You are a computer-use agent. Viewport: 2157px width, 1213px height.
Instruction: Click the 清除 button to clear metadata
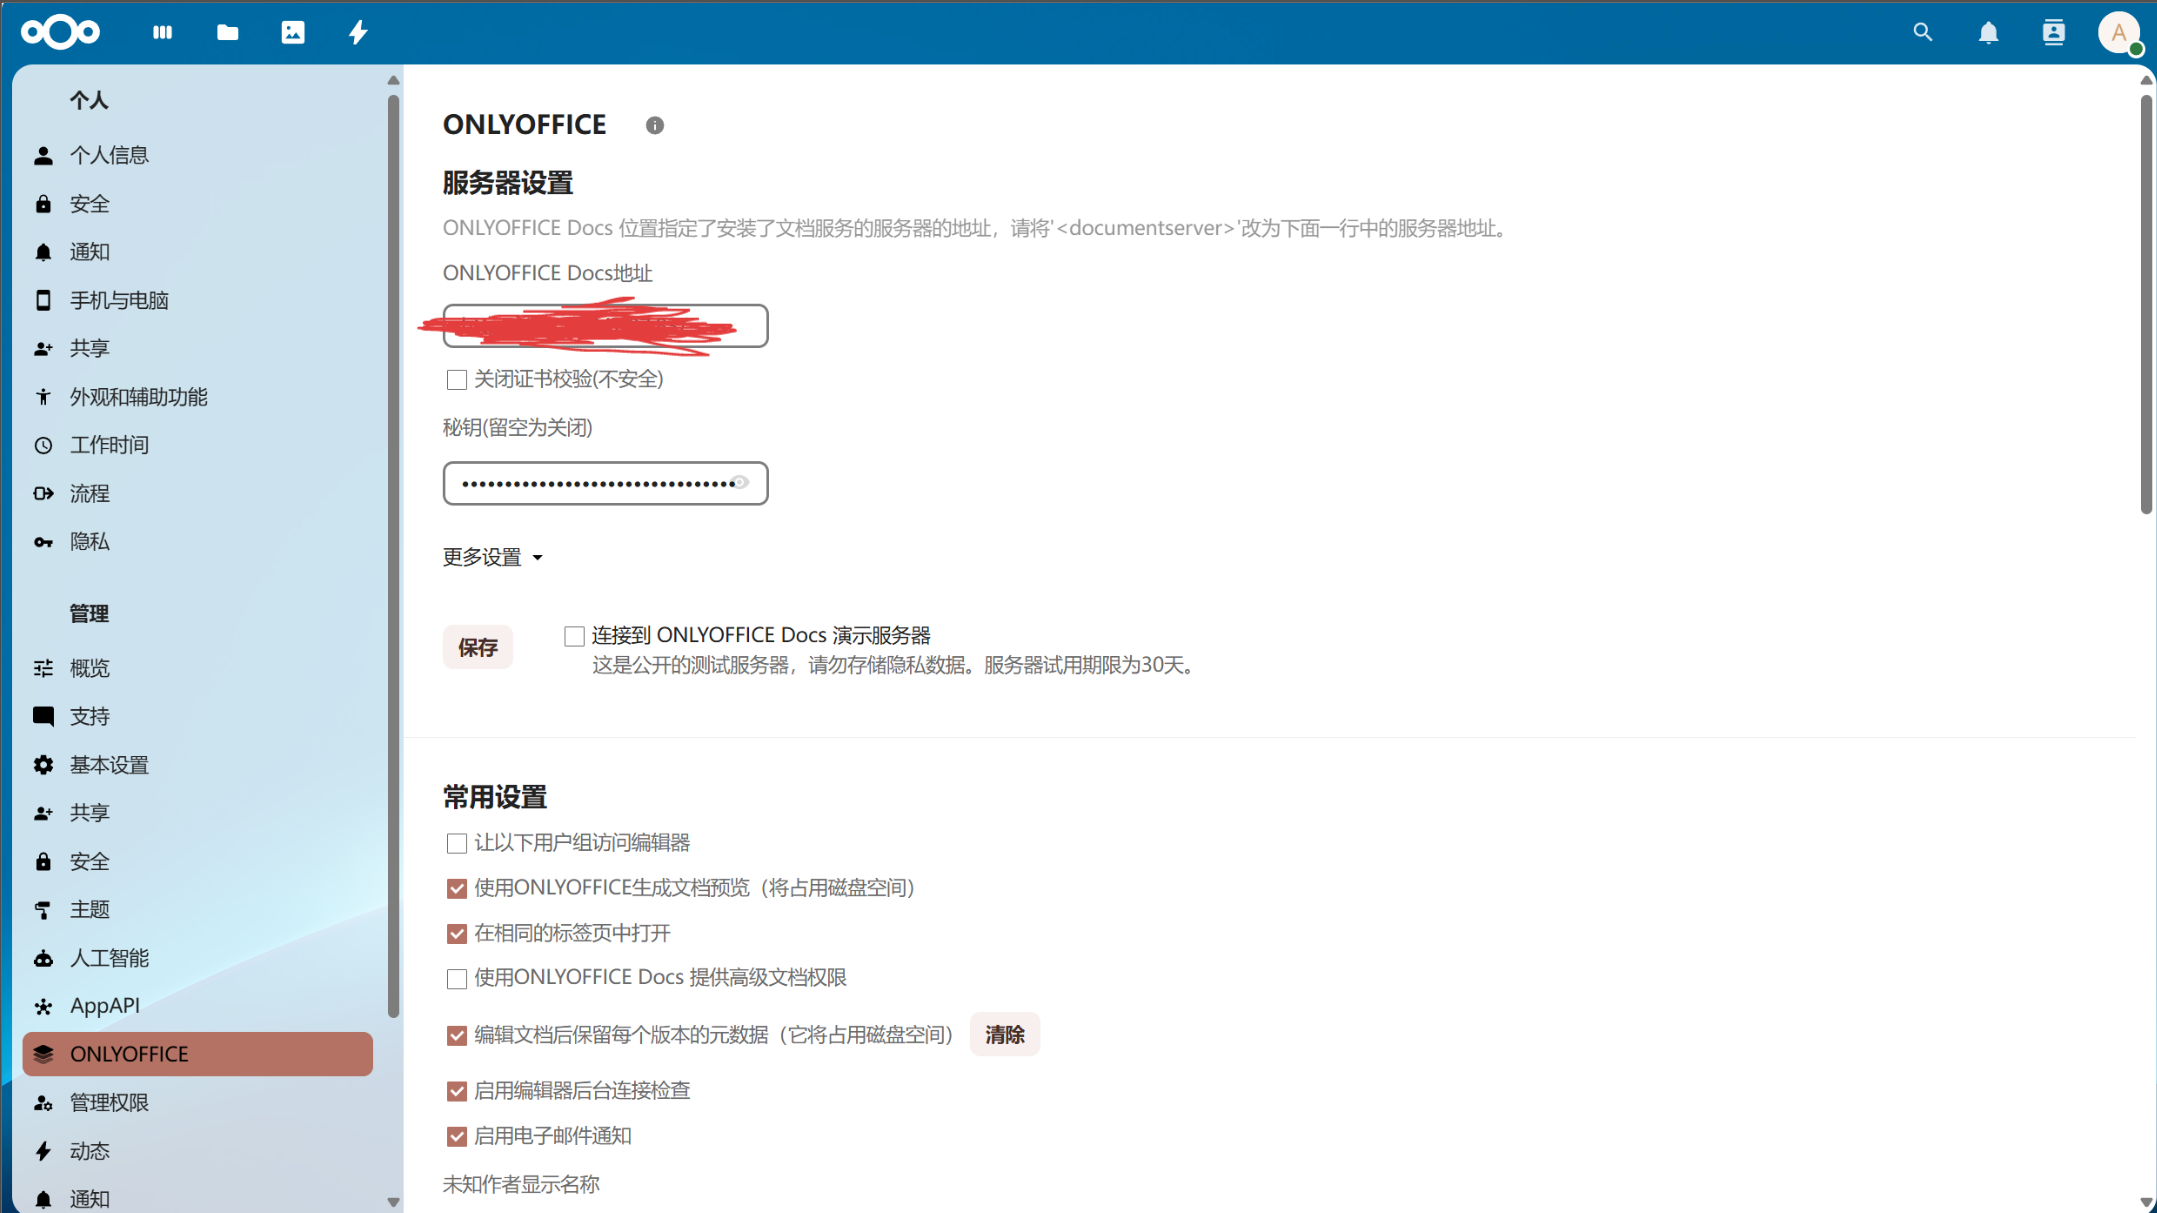pos(1004,1034)
